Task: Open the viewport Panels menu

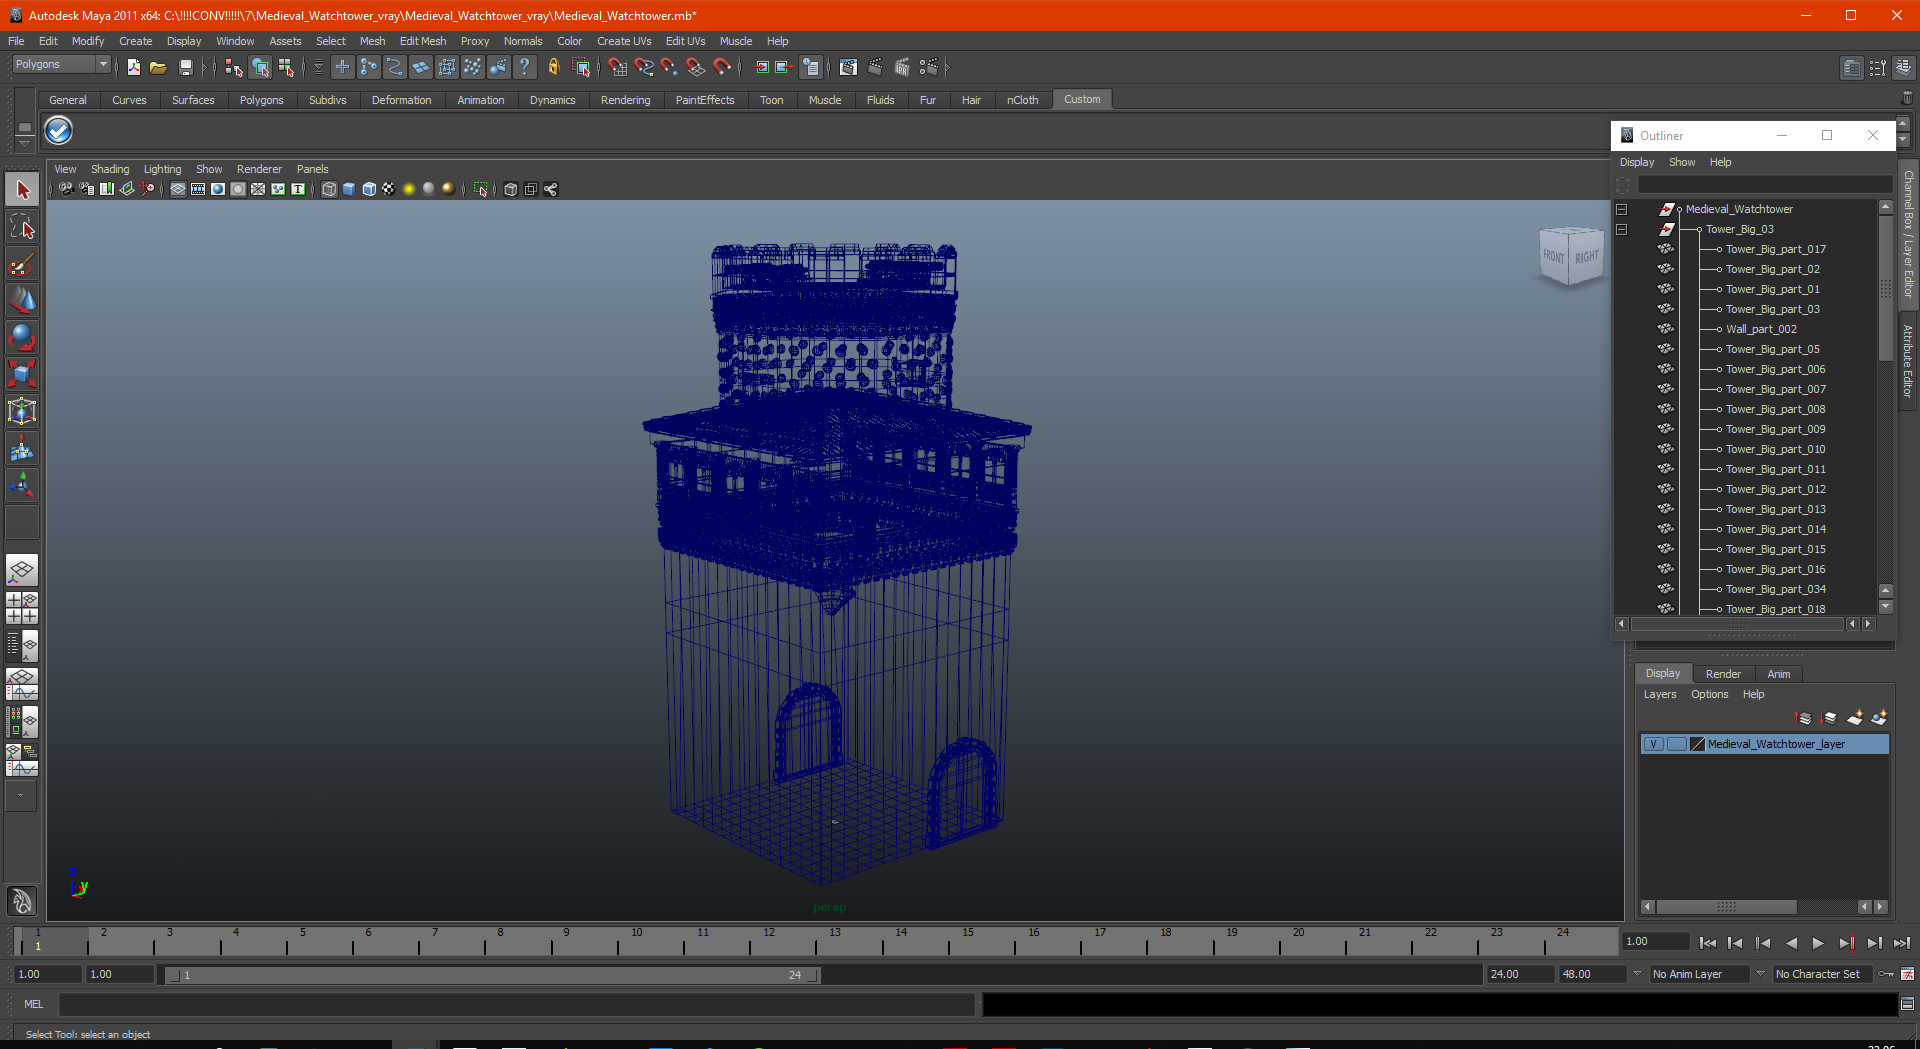Action: point(312,169)
